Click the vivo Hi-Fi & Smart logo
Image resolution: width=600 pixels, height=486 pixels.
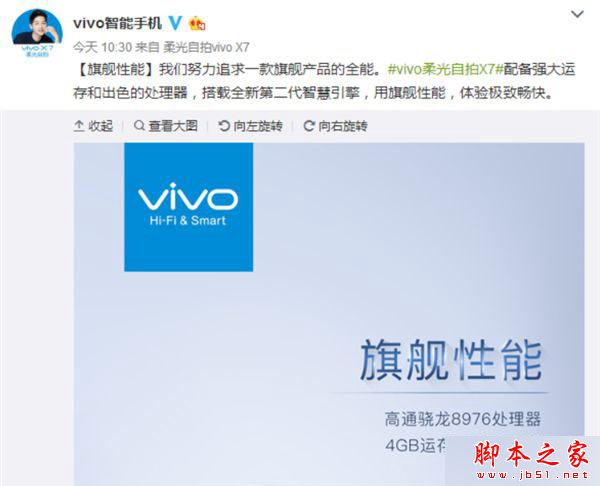click(189, 207)
